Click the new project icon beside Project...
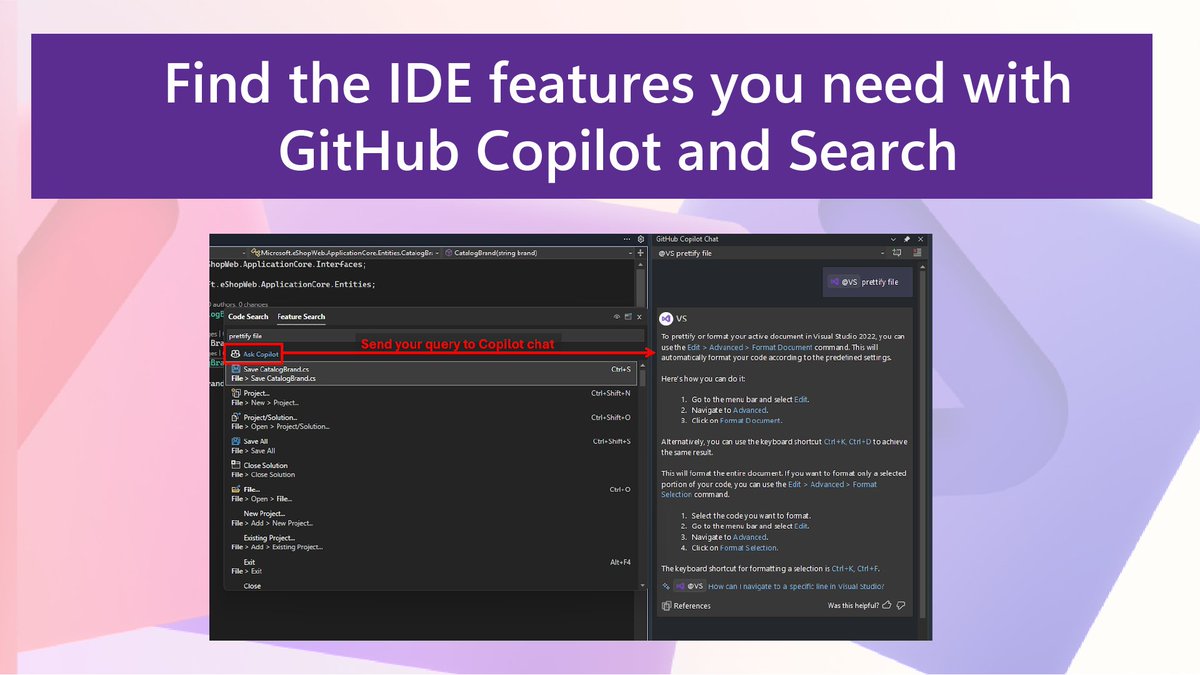1200x675 pixels. click(236, 393)
